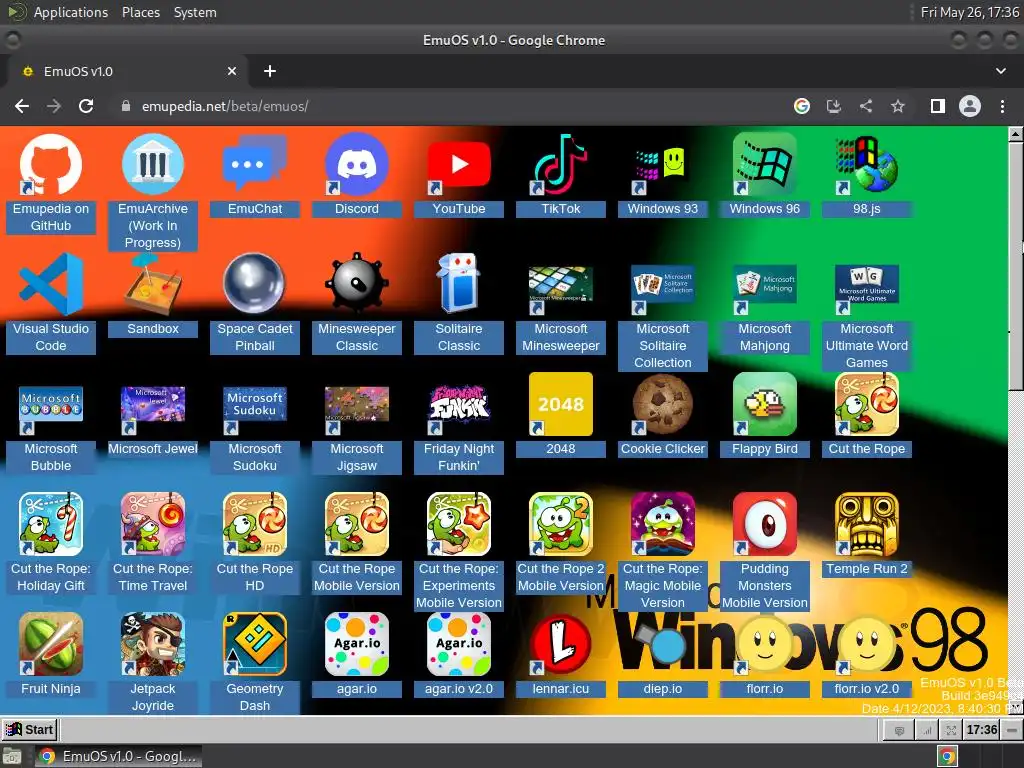The height and width of the screenshot is (768, 1024).
Task: Open the Places menu
Action: pyautogui.click(x=140, y=12)
